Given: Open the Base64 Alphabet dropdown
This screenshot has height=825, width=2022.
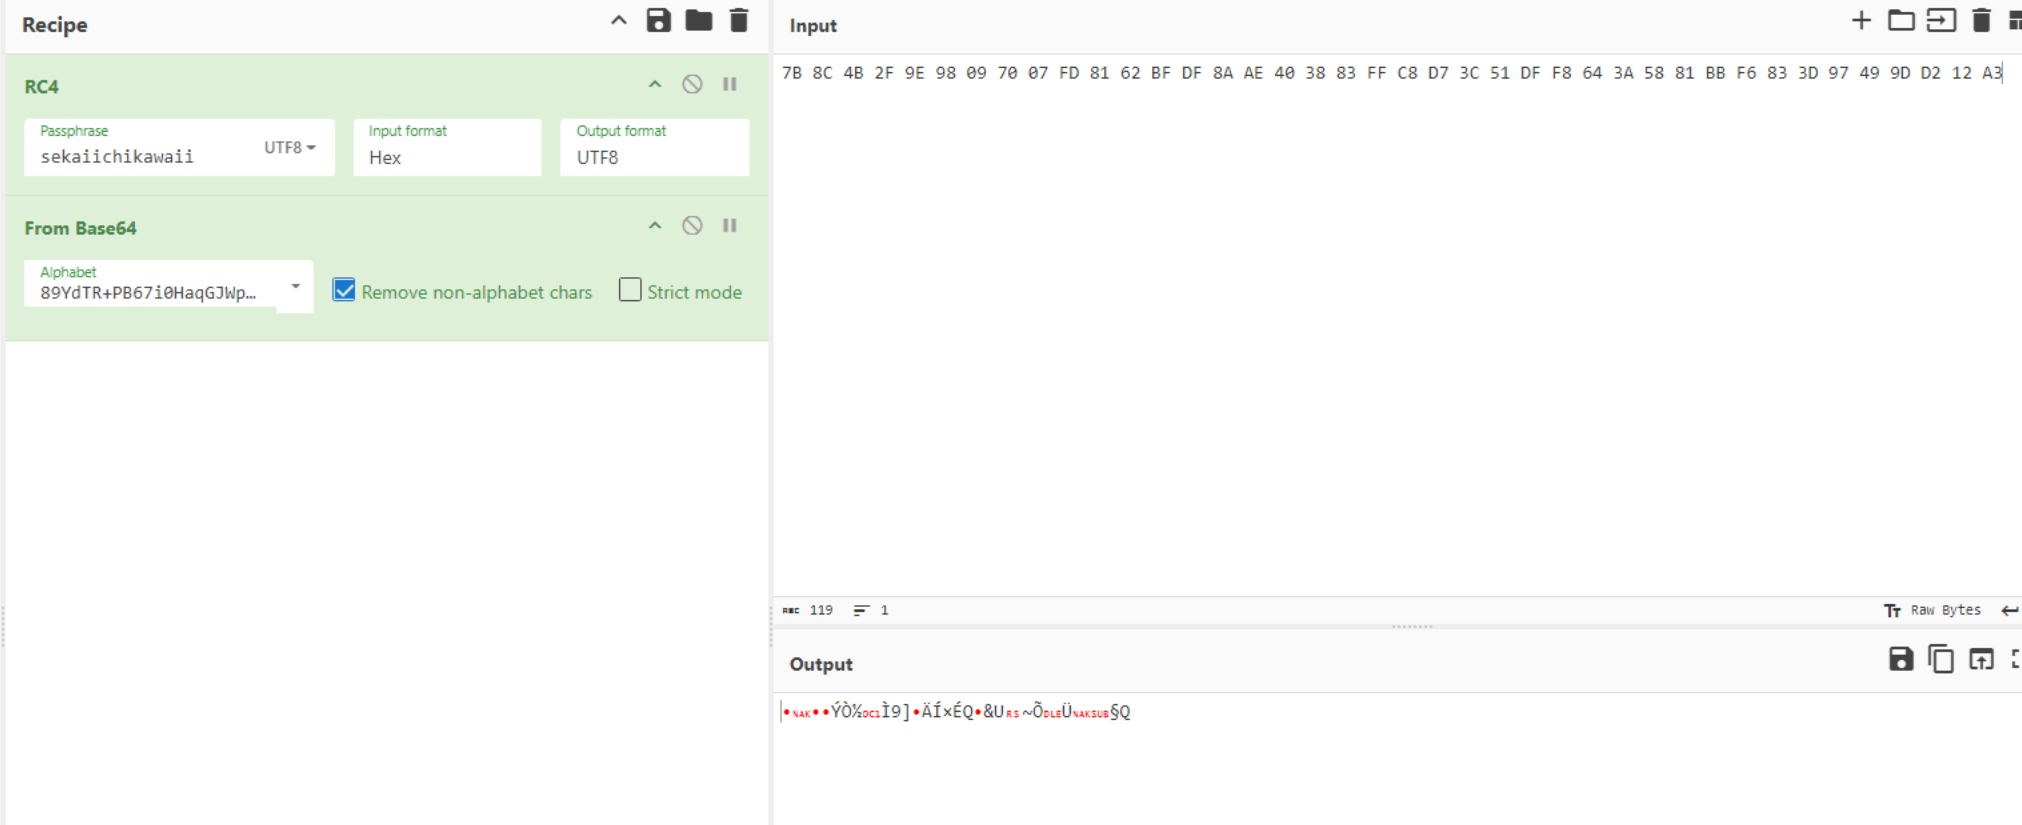Looking at the screenshot, I should 295,287.
